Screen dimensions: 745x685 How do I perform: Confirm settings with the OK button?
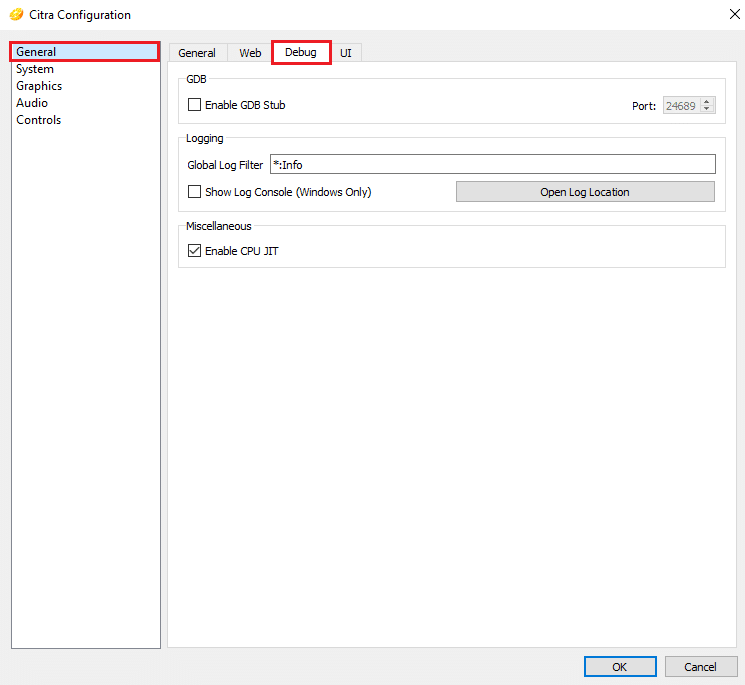coord(620,667)
